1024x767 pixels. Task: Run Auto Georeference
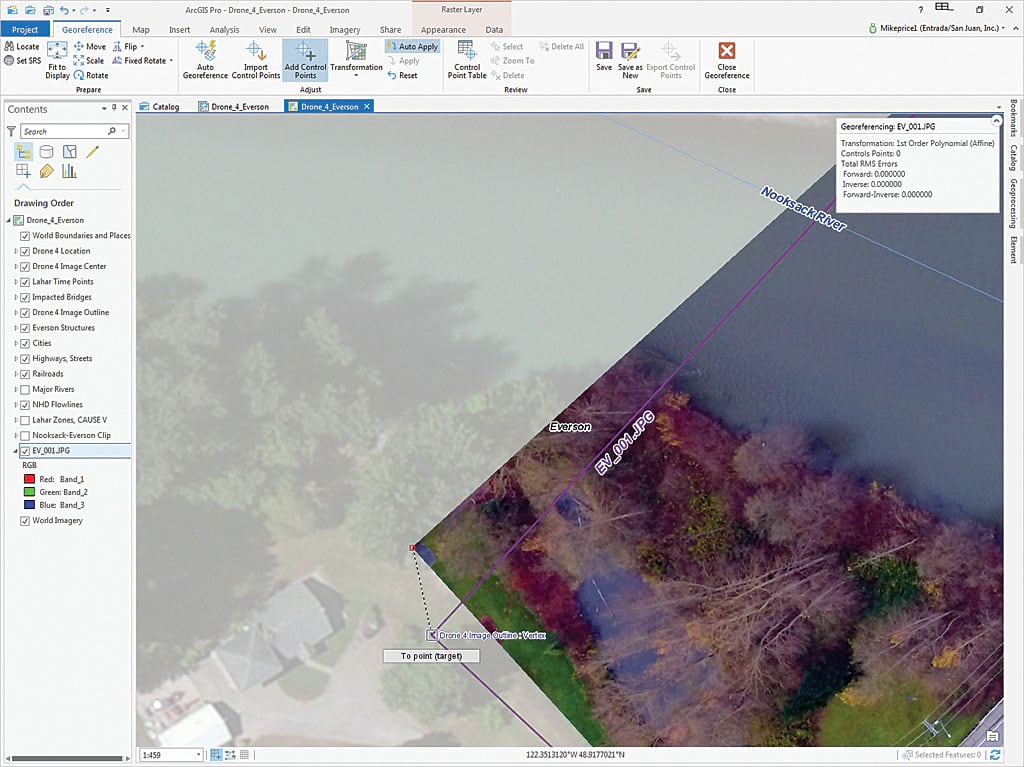[205, 60]
